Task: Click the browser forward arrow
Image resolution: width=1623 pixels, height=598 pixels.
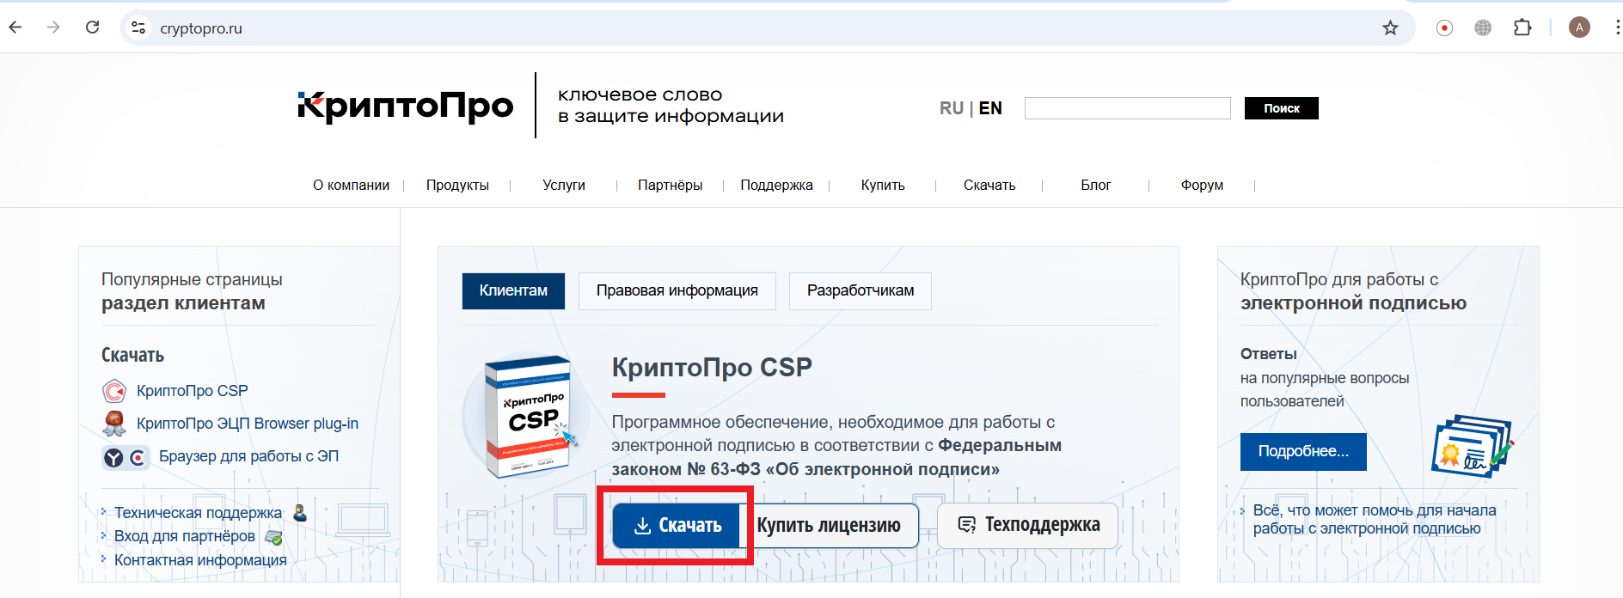Action: coord(54,28)
